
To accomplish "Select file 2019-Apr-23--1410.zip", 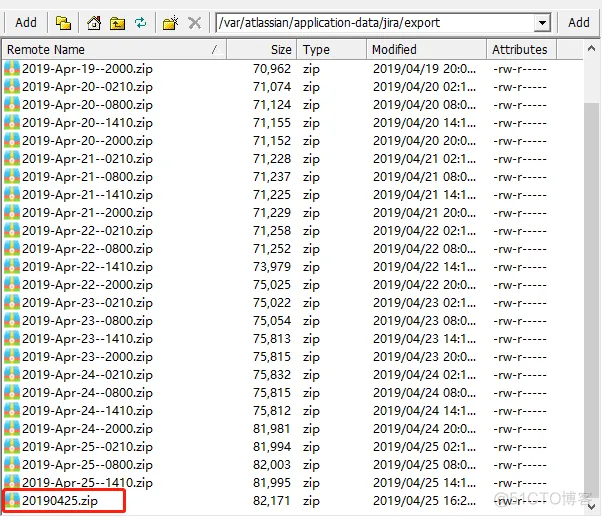I will pos(87,339).
